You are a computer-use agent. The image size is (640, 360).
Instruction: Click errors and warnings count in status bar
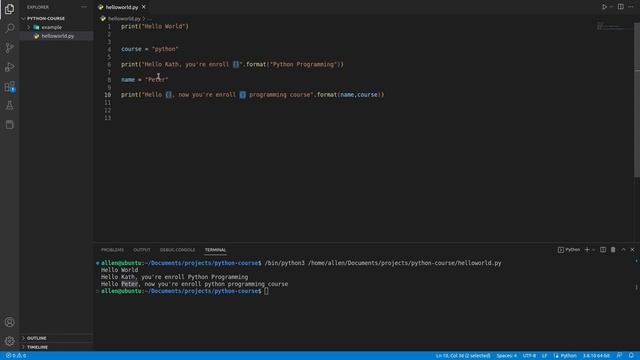(16, 356)
